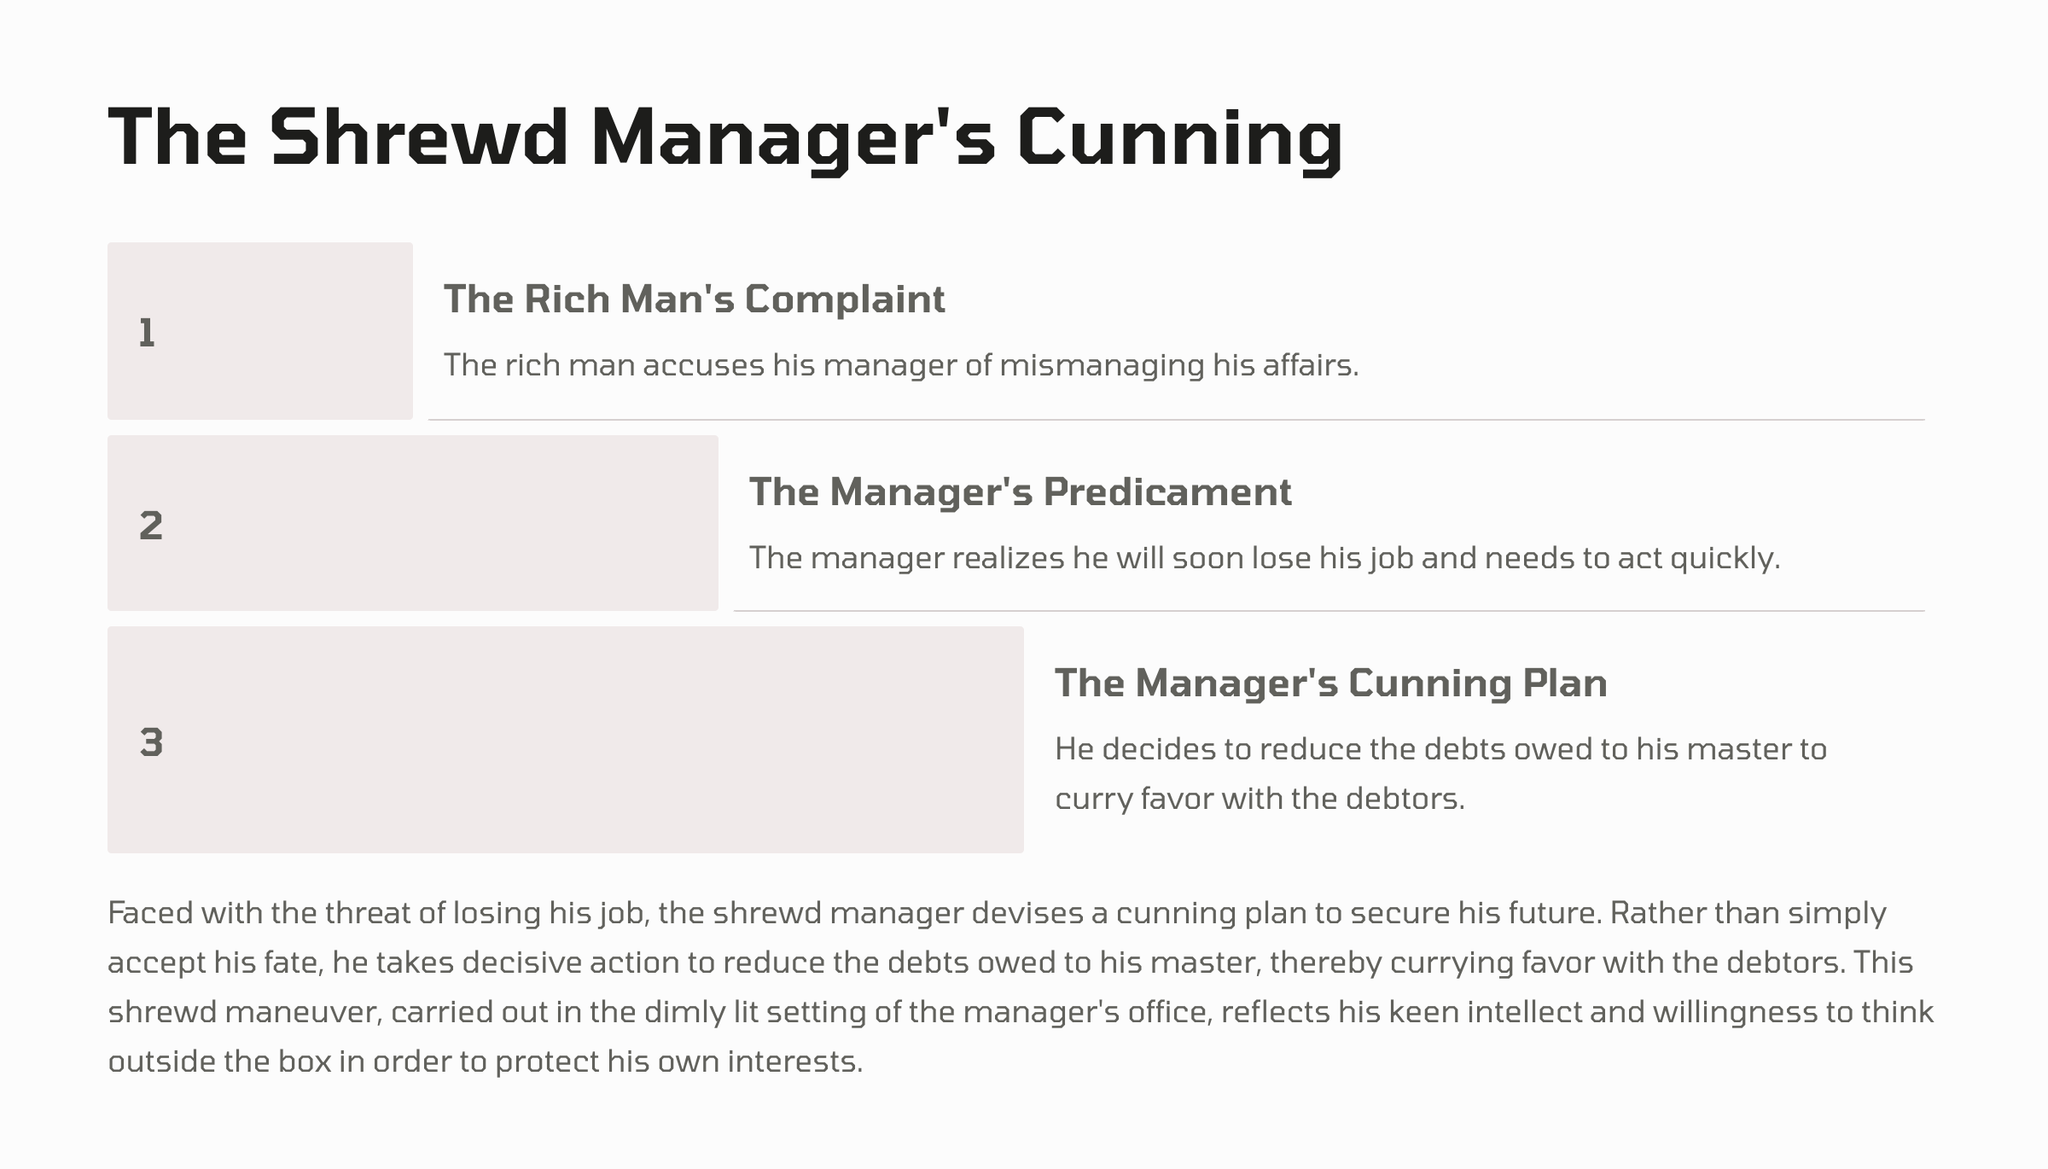Click the number 3 label

point(151,742)
